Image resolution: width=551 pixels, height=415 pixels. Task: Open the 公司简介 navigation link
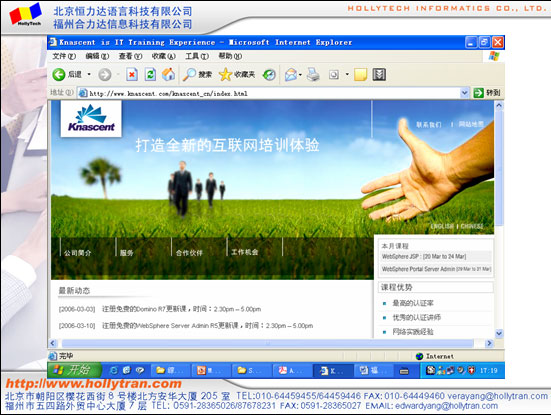click(x=77, y=253)
